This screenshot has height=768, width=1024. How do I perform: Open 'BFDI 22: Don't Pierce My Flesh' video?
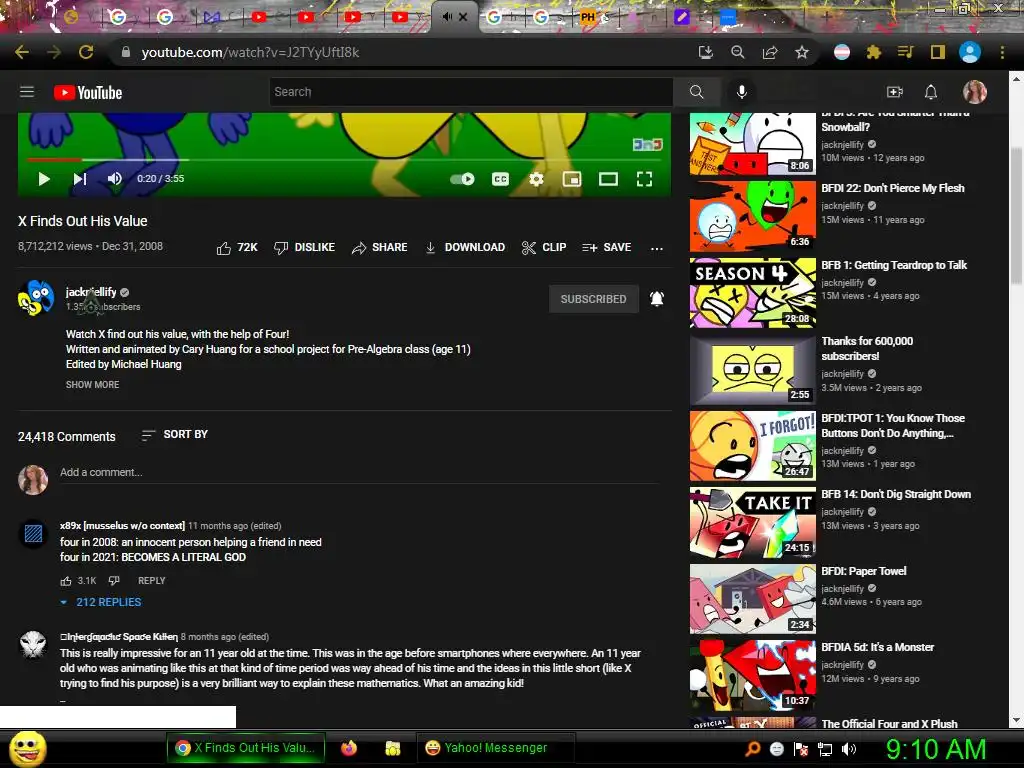pyautogui.click(x=892, y=188)
